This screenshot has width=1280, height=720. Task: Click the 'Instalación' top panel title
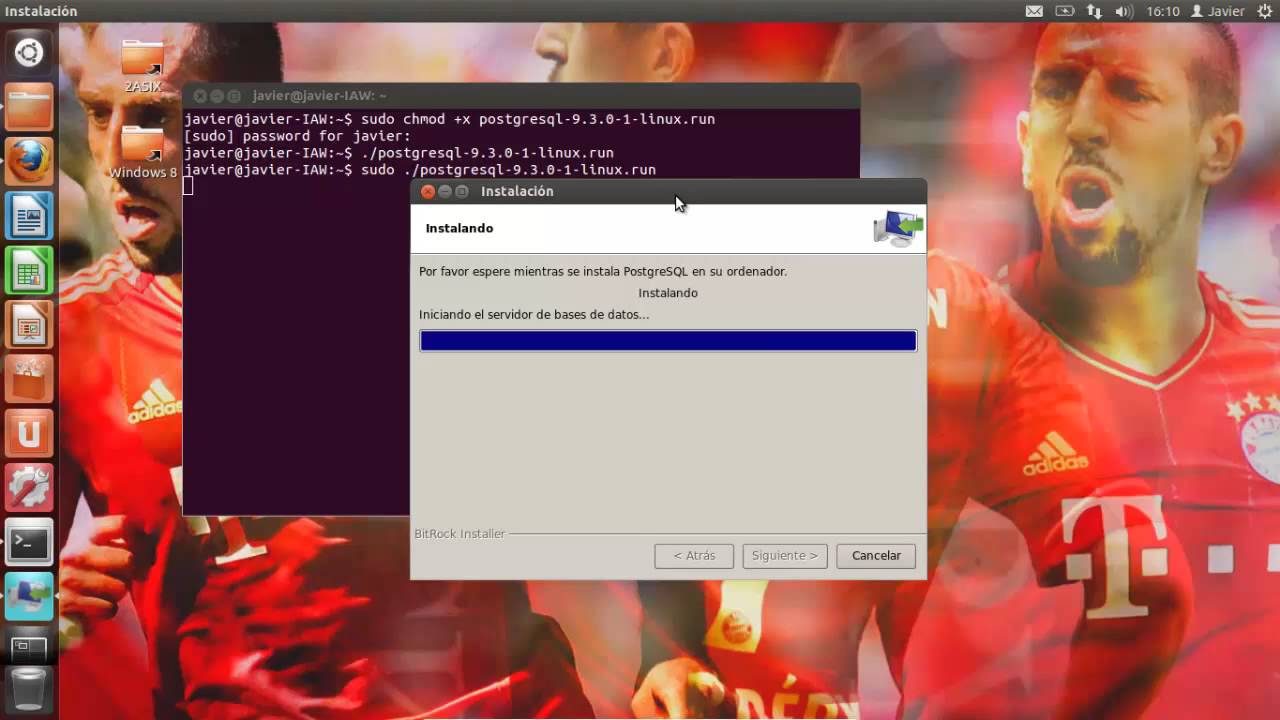click(41, 11)
